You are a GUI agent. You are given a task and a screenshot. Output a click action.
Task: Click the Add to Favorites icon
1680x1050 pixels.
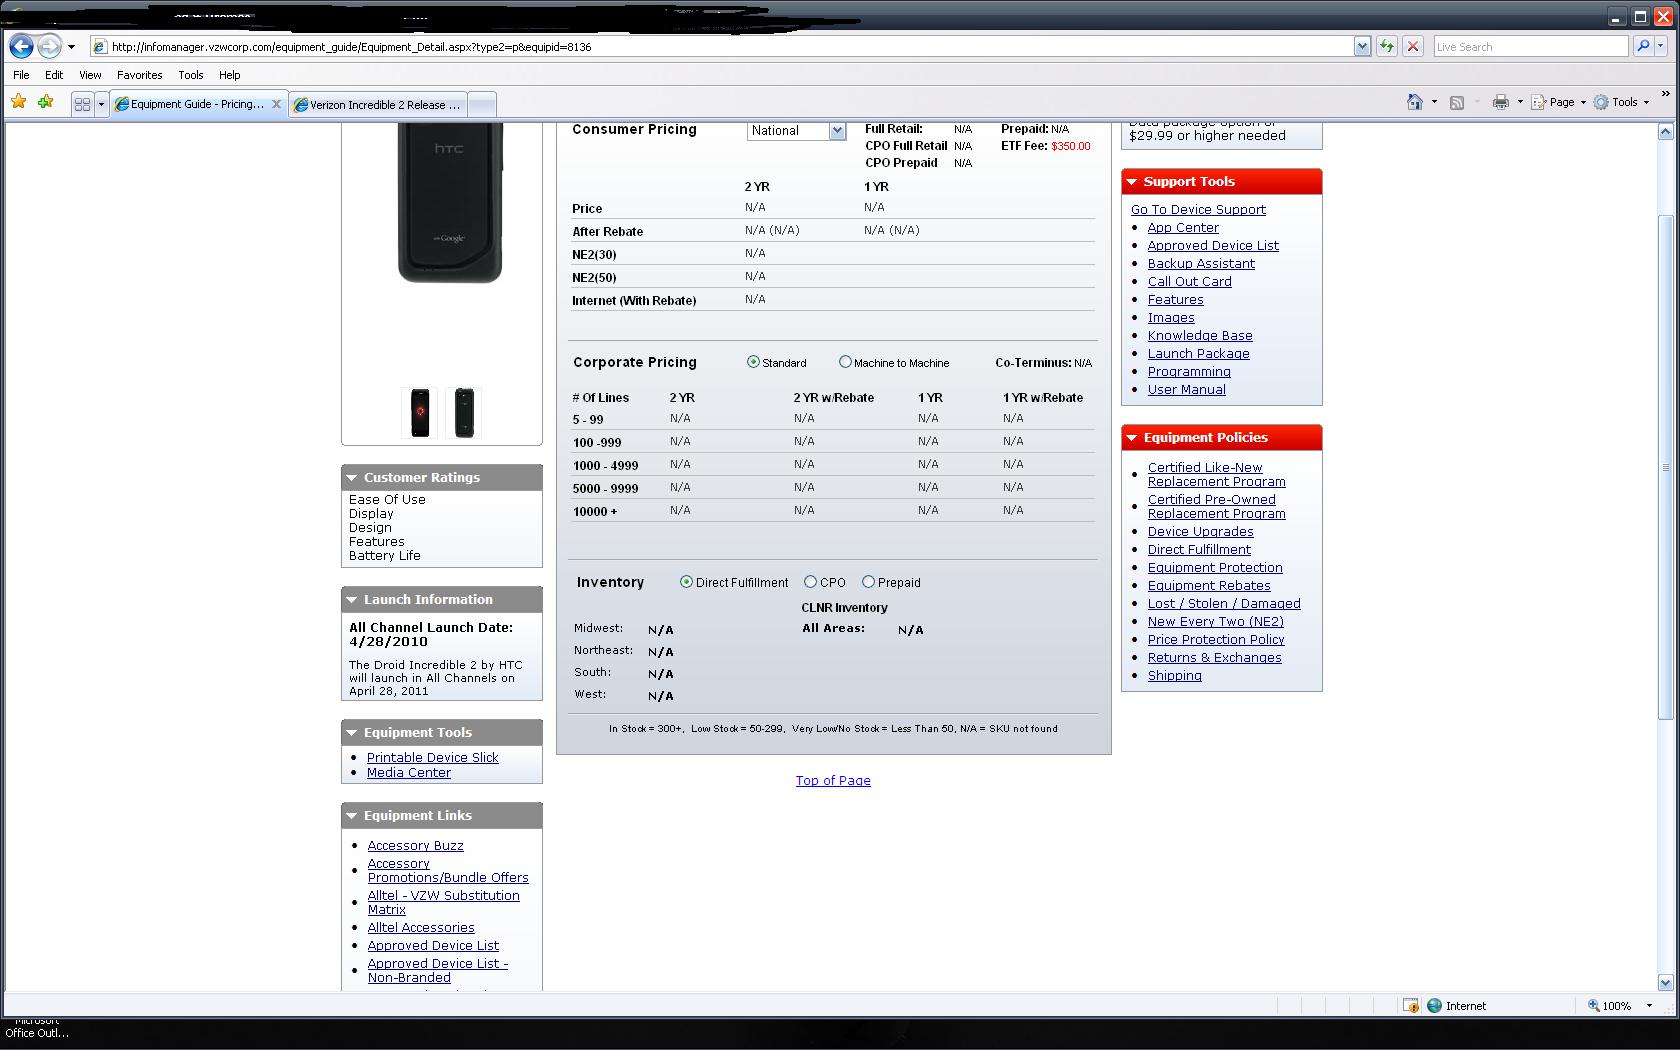coord(45,102)
